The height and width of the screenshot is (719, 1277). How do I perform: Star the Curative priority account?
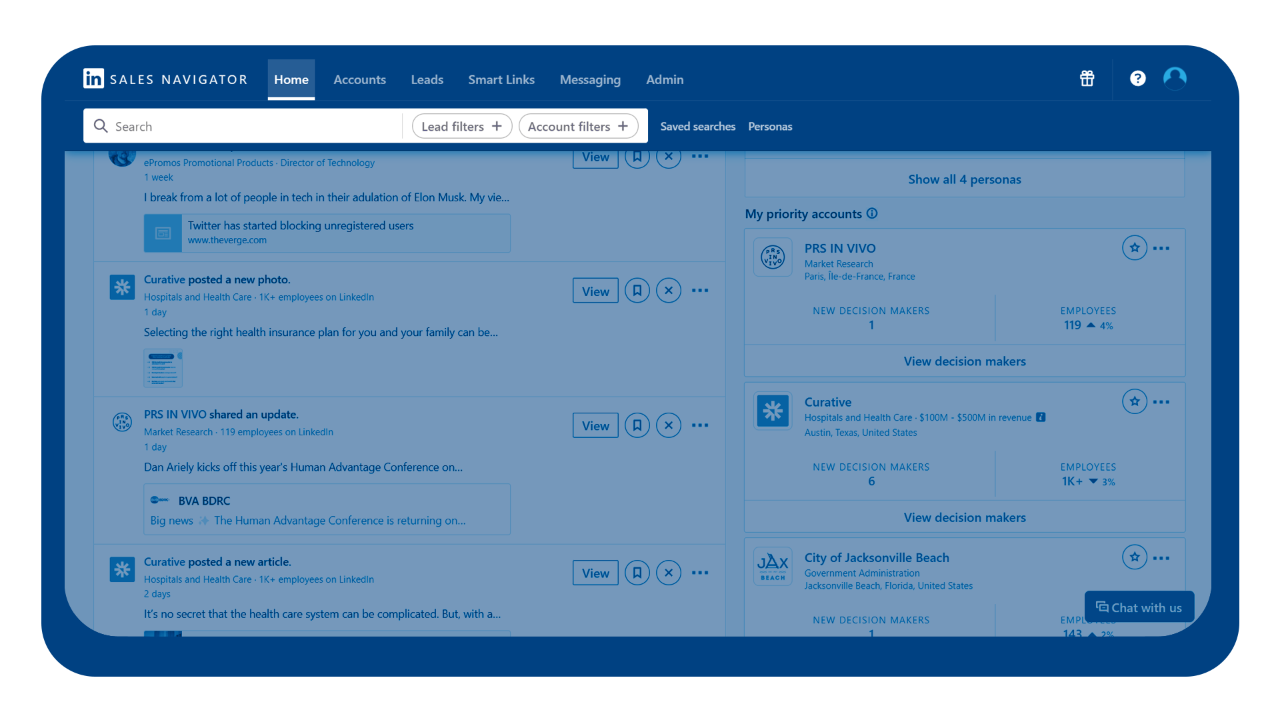[x=1134, y=402]
